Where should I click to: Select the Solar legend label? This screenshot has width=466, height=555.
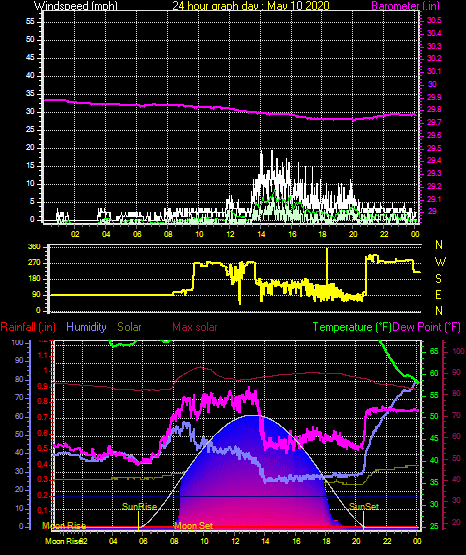[129, 327]
